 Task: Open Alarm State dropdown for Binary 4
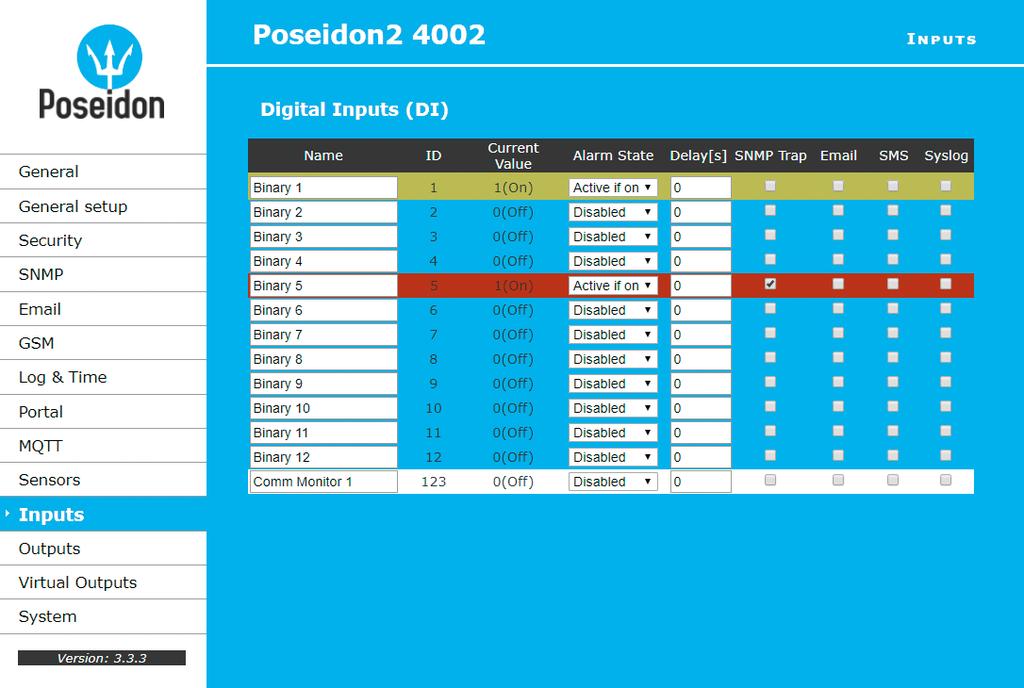pos(613,261)
